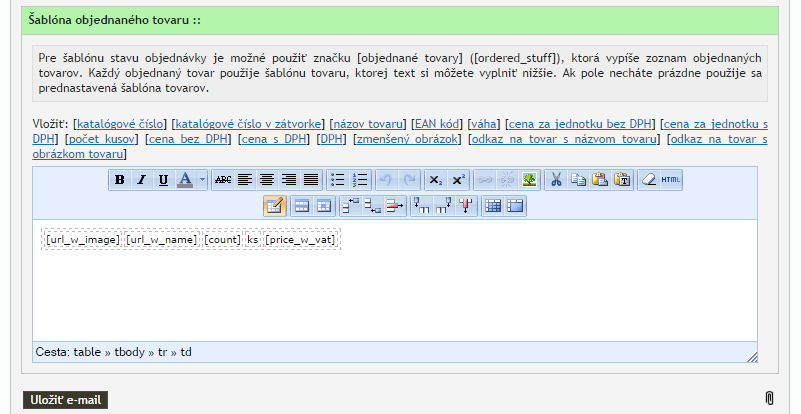
Task: Center align the template text
Action: (x=267, y=180)
